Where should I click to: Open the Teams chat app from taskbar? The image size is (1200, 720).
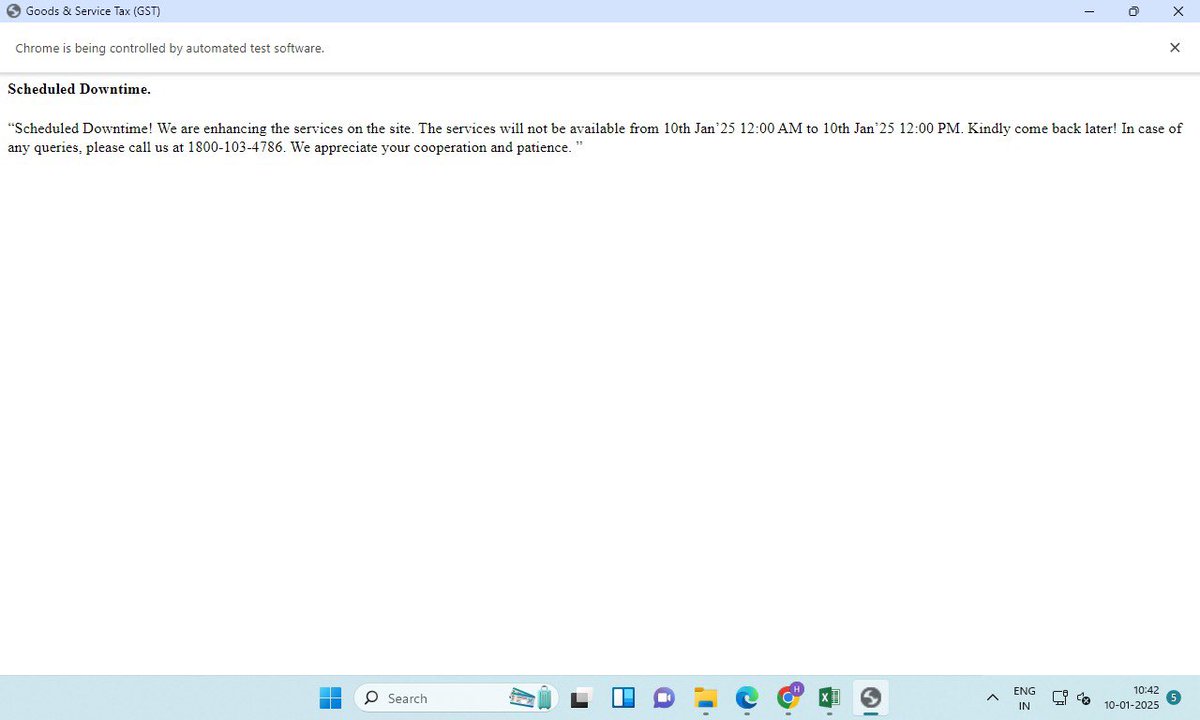pyautogui.click(x=663, y=697)
